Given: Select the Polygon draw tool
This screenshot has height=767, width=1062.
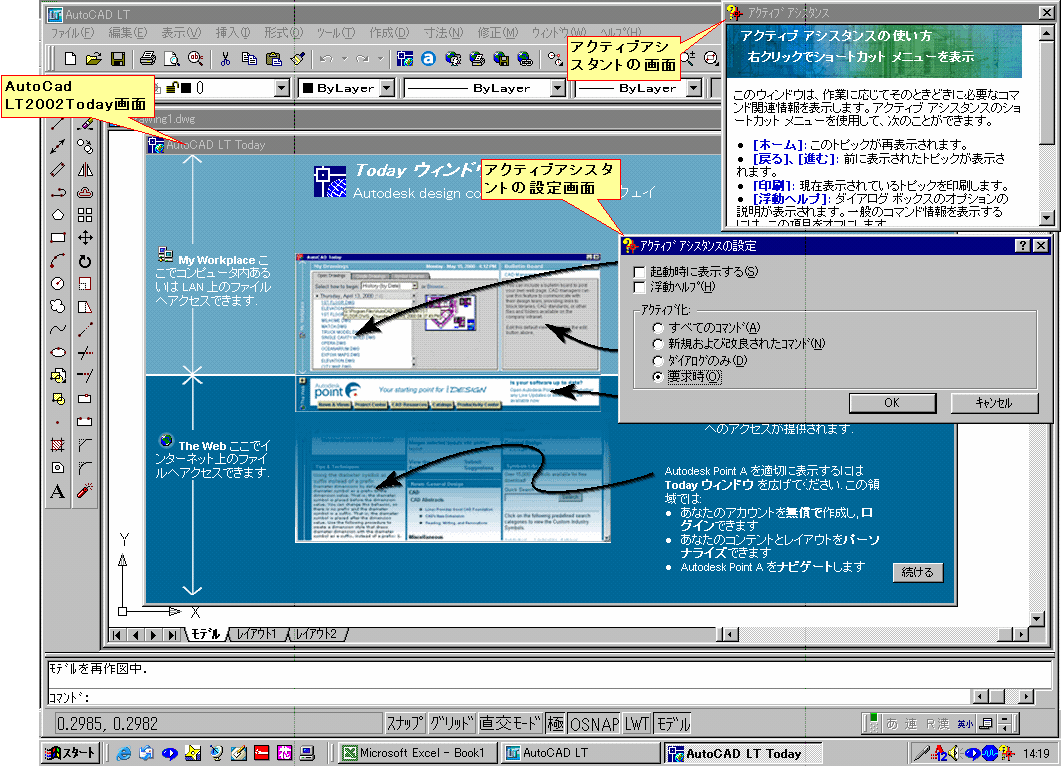Looking at the screenshot, I should point(58,215).
